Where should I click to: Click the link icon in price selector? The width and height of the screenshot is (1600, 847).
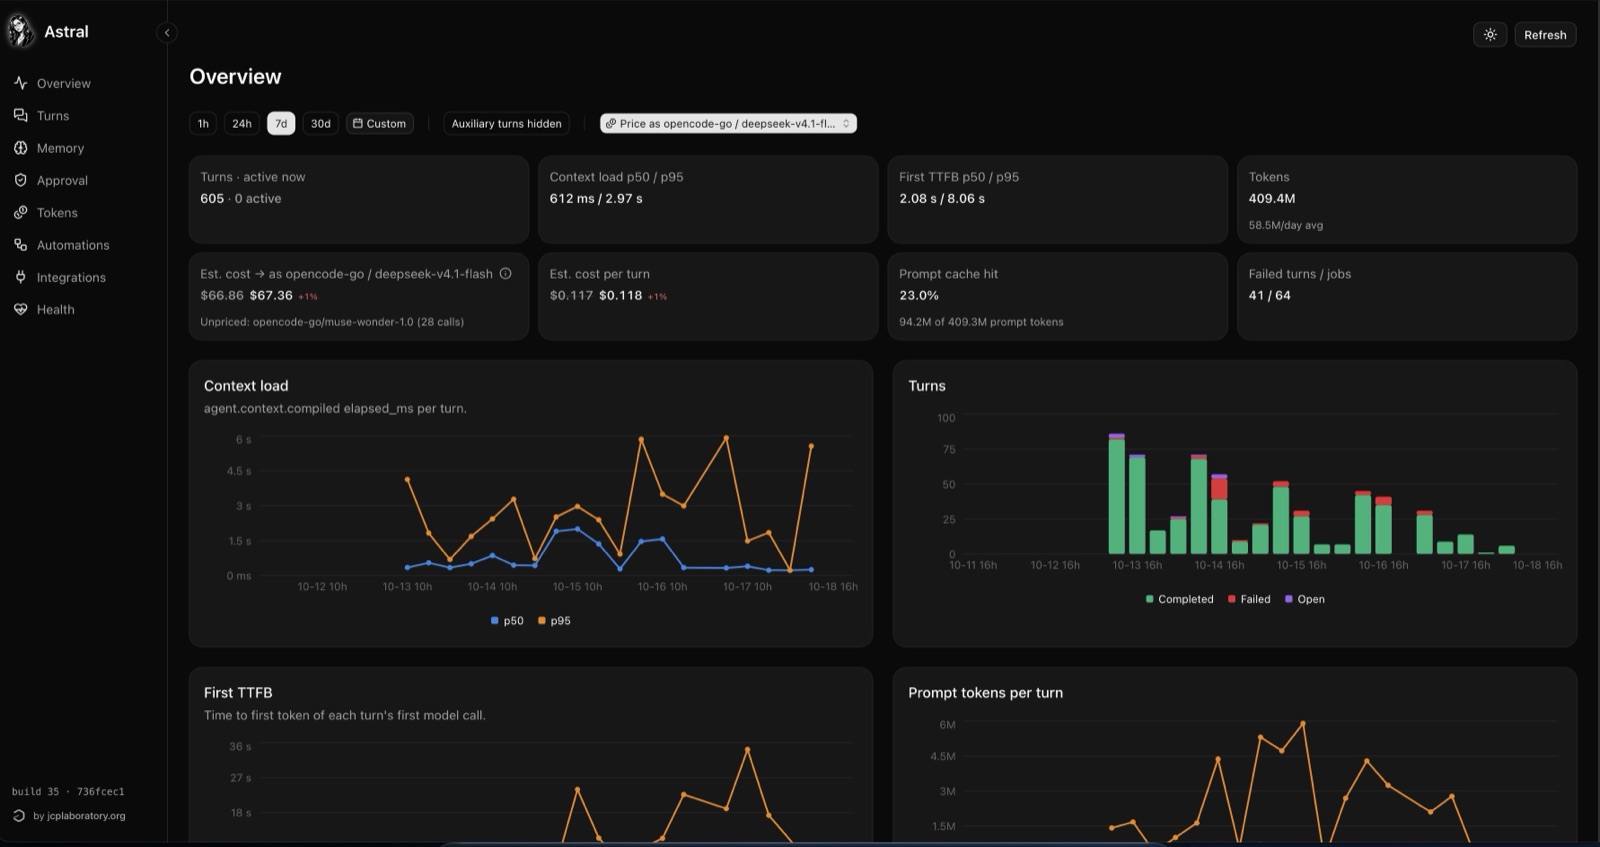(x=611, y=123)
